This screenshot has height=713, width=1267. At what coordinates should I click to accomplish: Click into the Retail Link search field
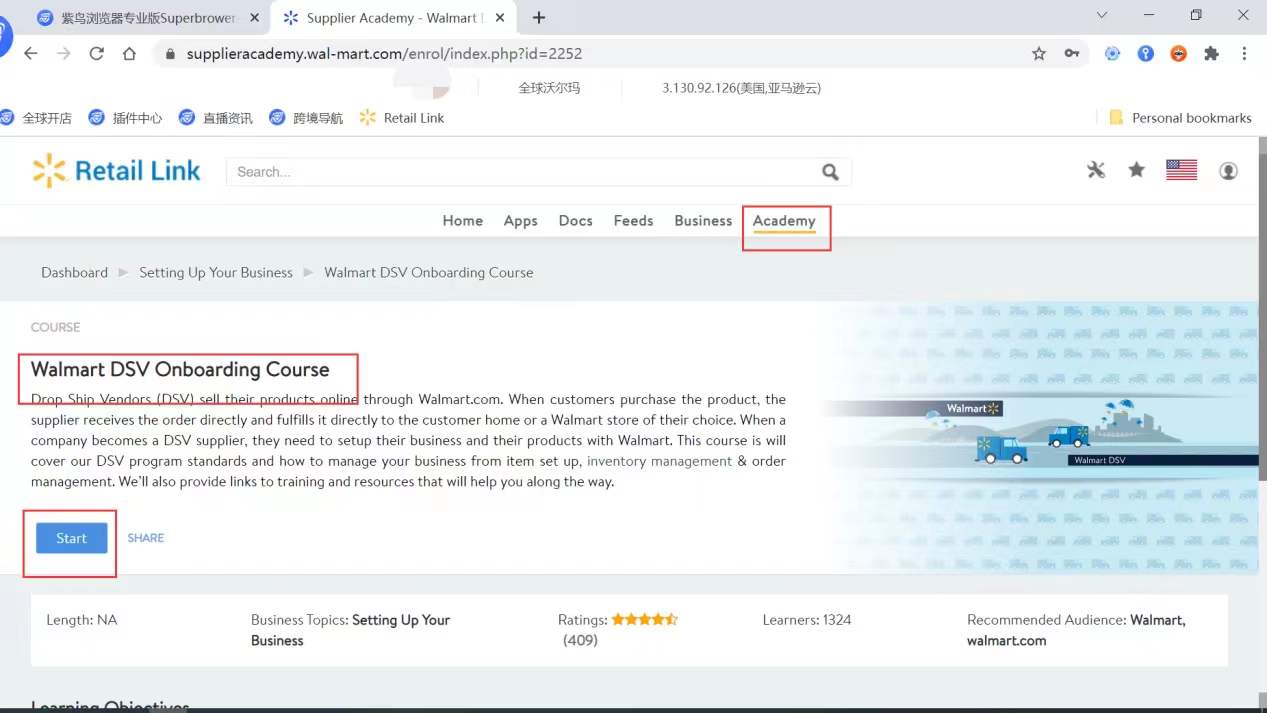coord(520,172)
